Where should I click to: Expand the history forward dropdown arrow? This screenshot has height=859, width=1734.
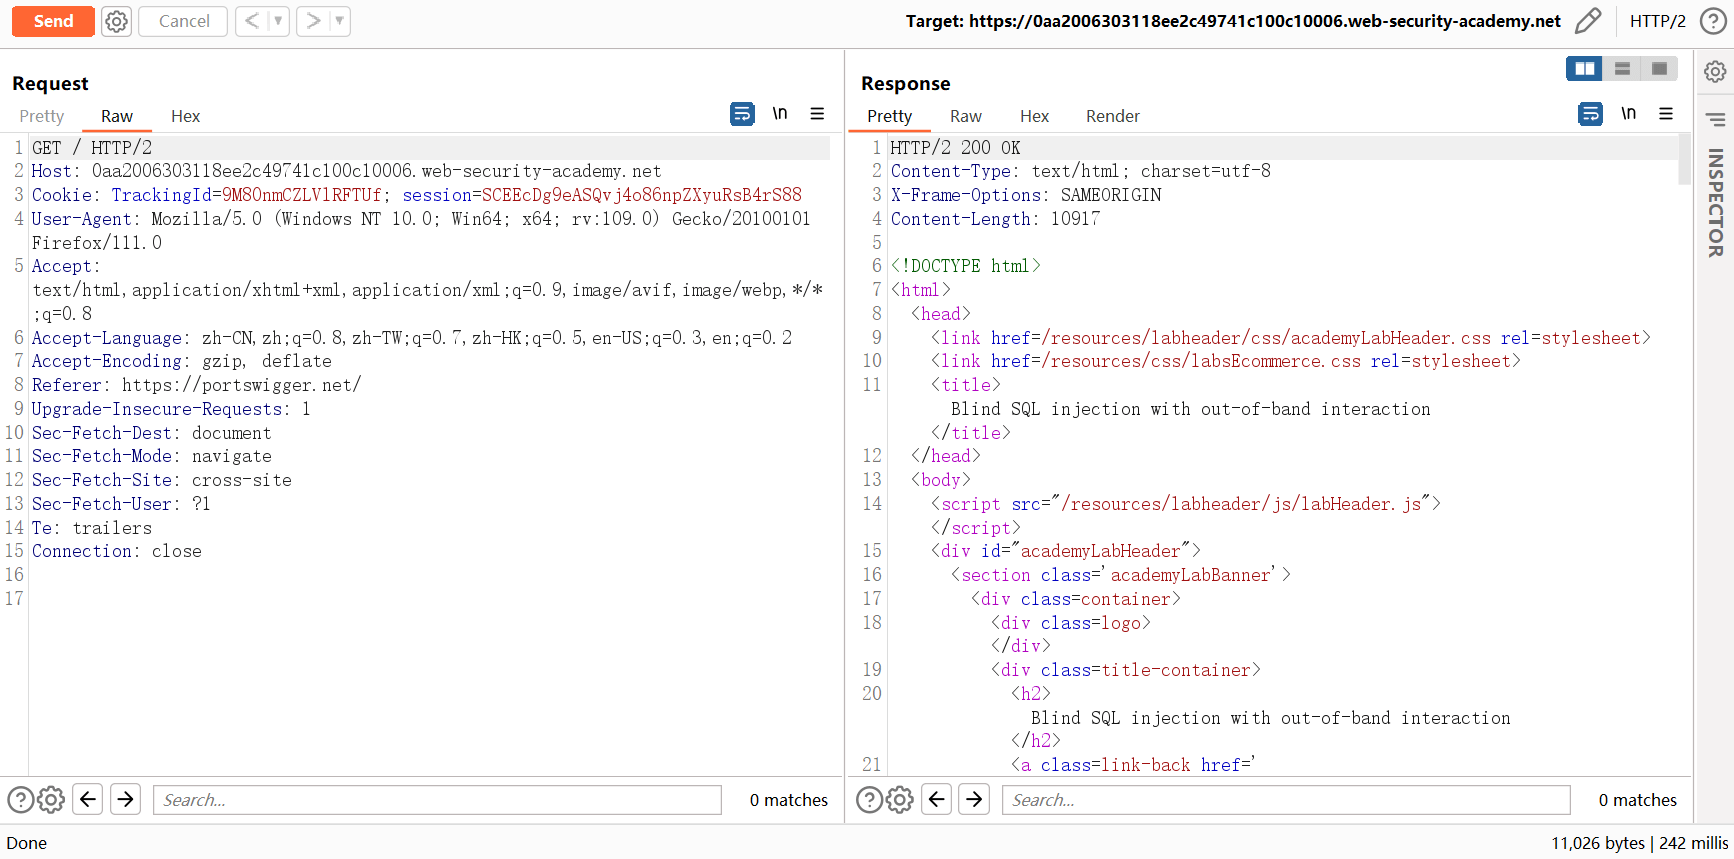(339, 21)
